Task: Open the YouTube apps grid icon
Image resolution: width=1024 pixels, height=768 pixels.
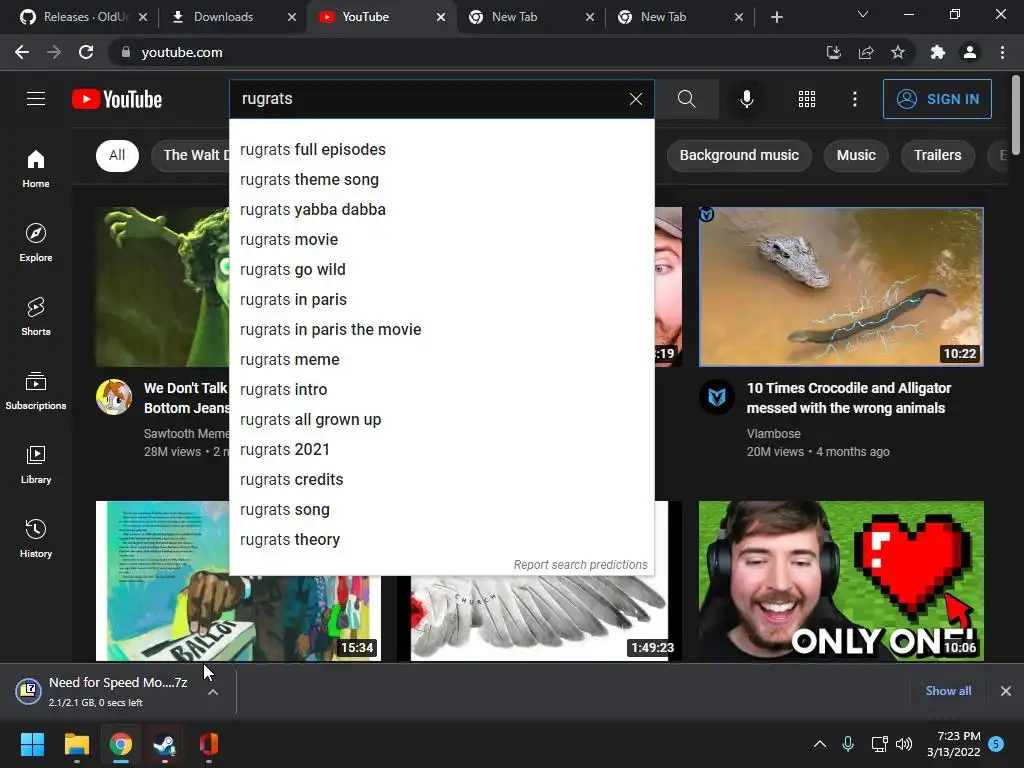Action: [x=807, y=99]
